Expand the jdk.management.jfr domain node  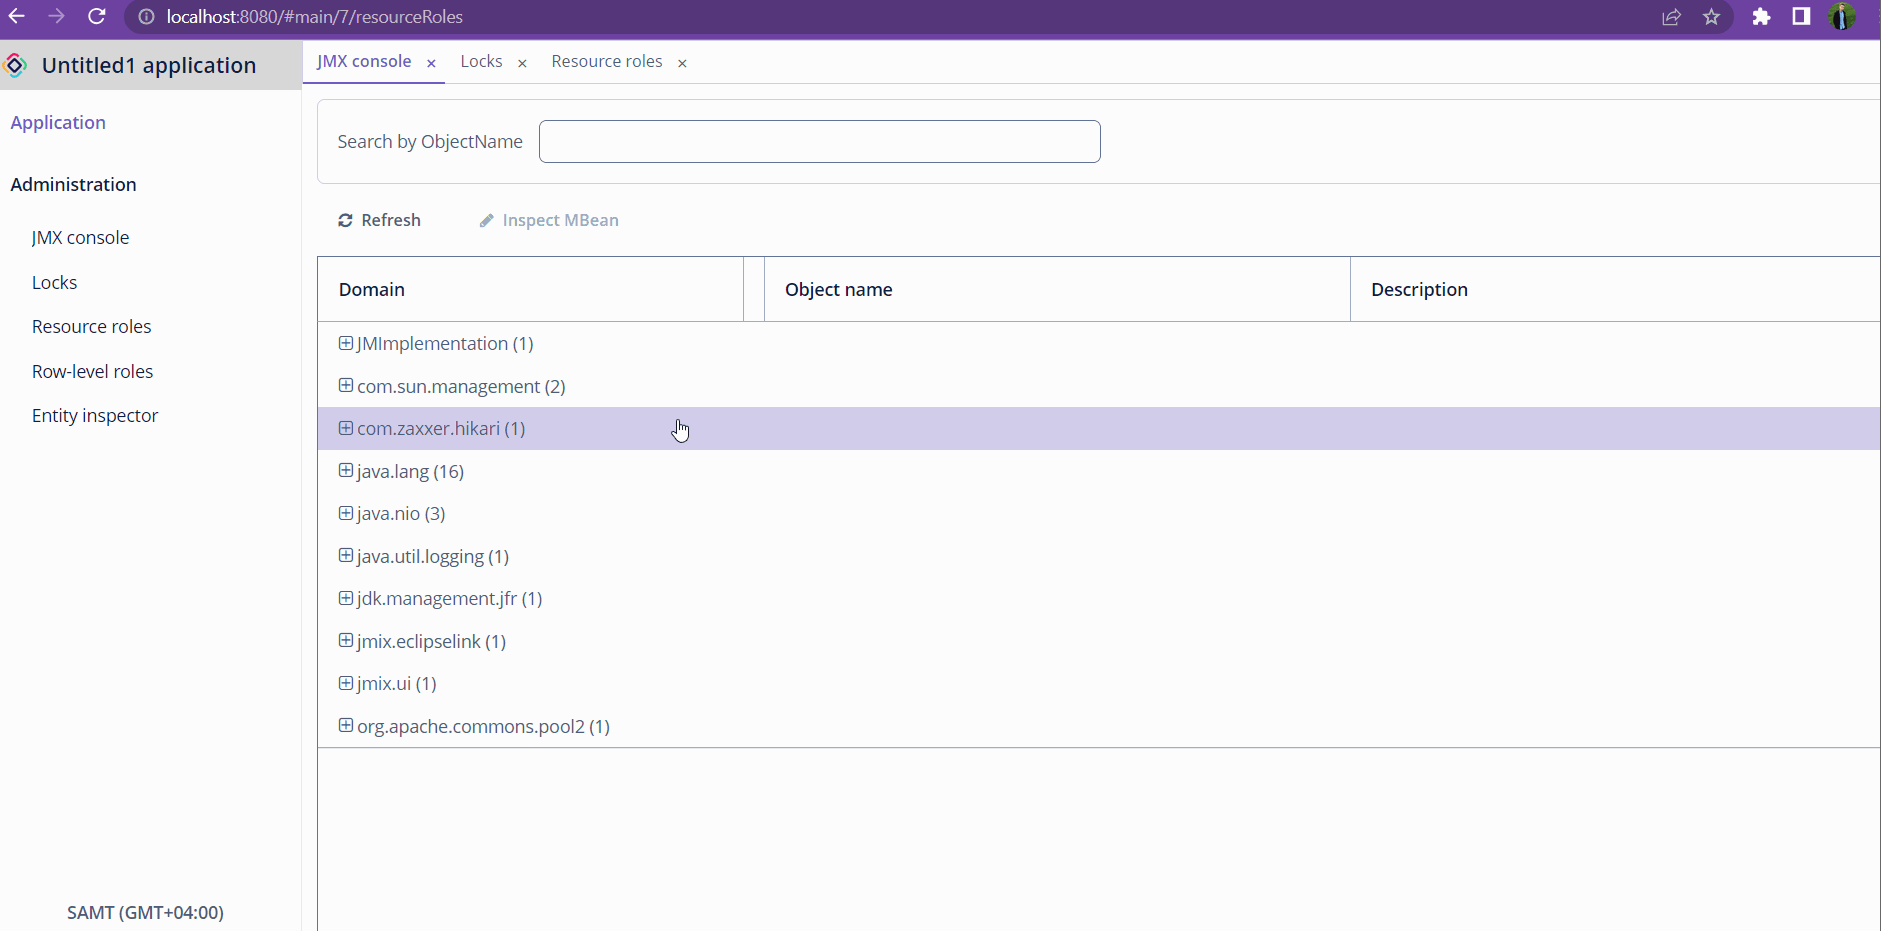click(x=346, y=598)
